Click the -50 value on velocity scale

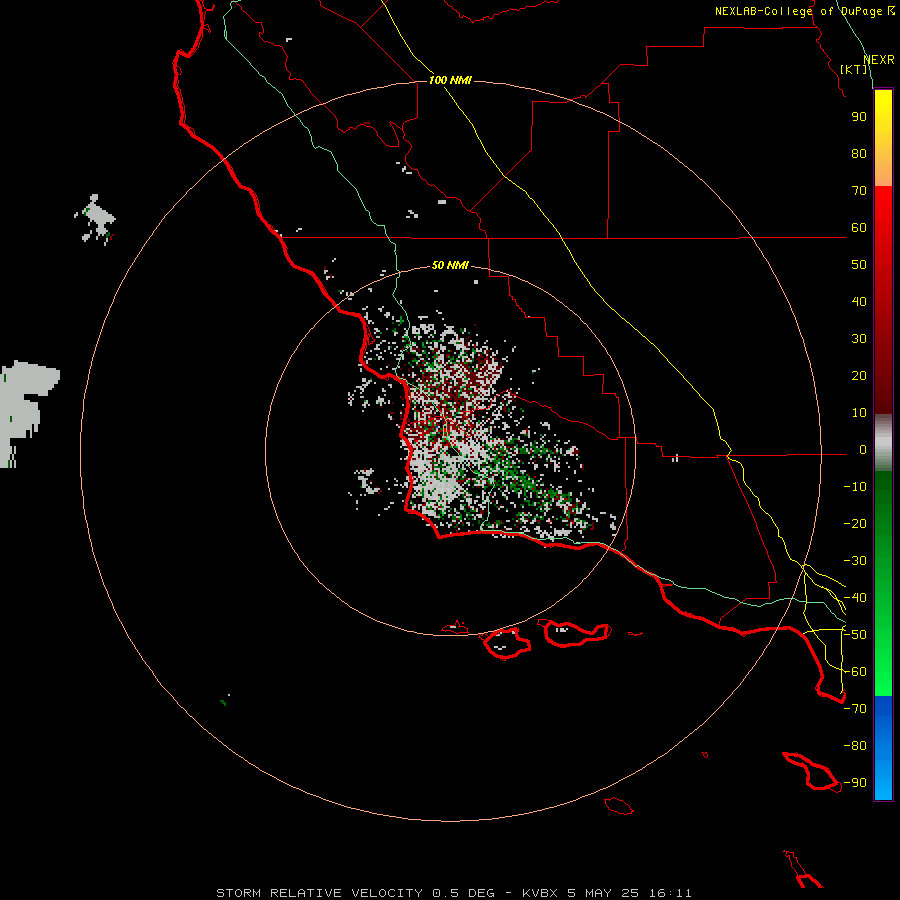[x=855, y=635]
